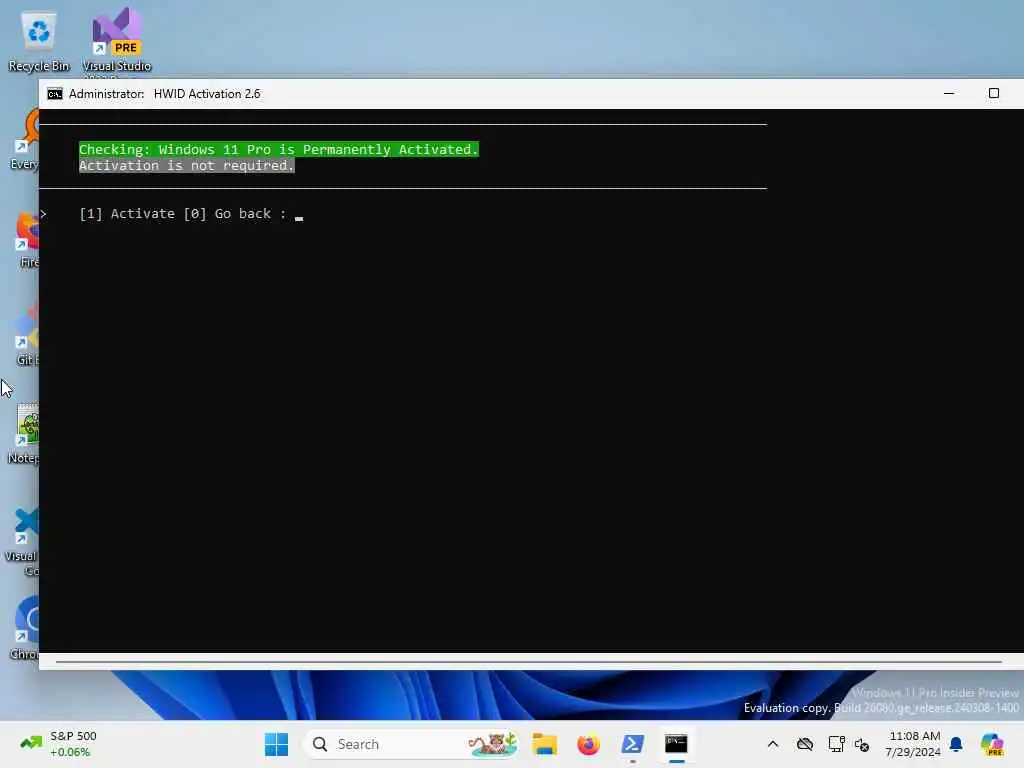Open the Visual Studio Preview desktop shortcut

click(x=116, y=40)
